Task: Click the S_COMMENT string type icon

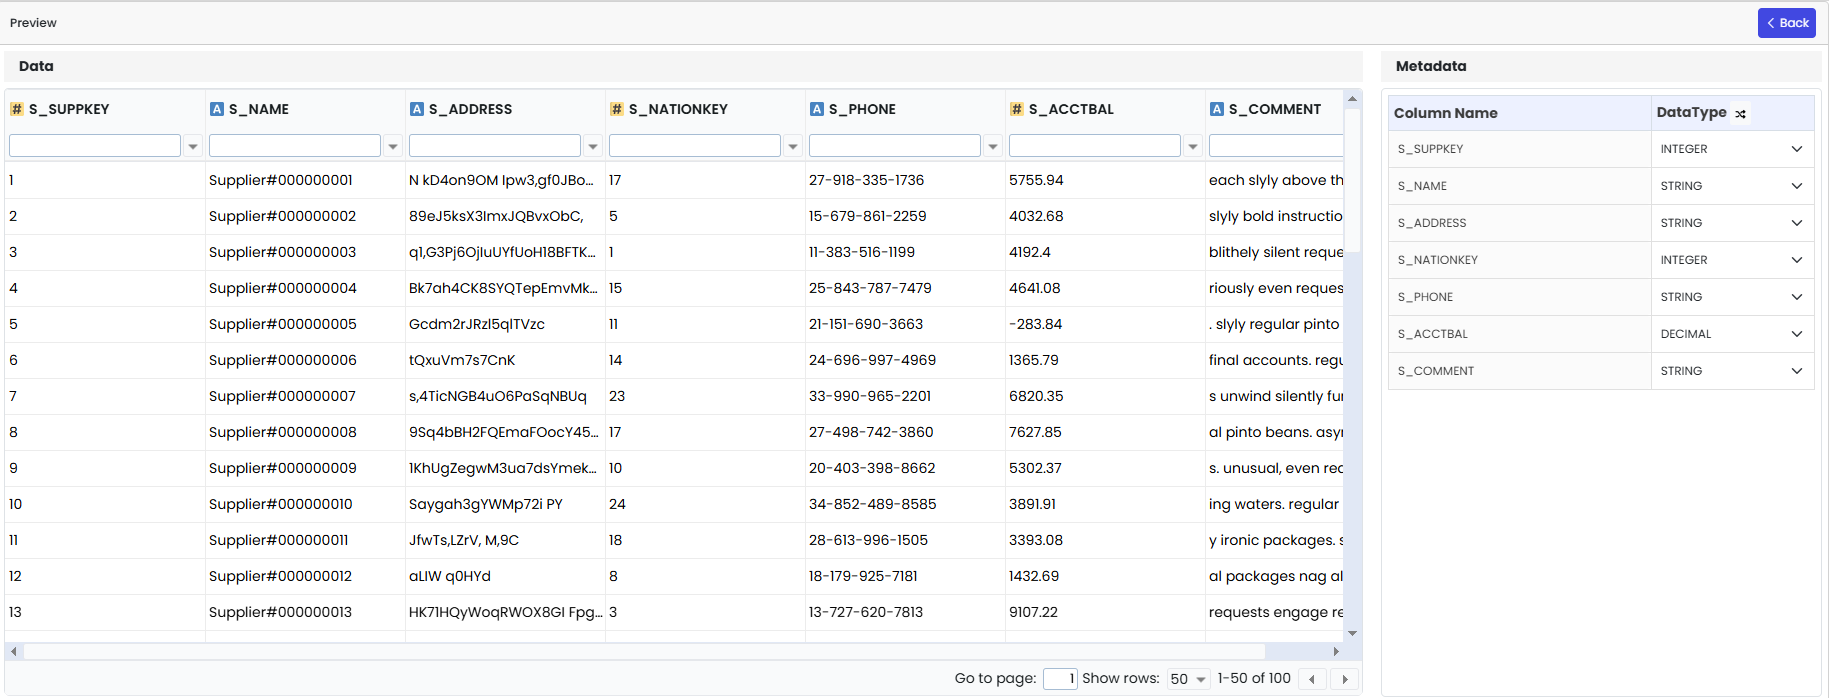Action: tap(1216, 109)
